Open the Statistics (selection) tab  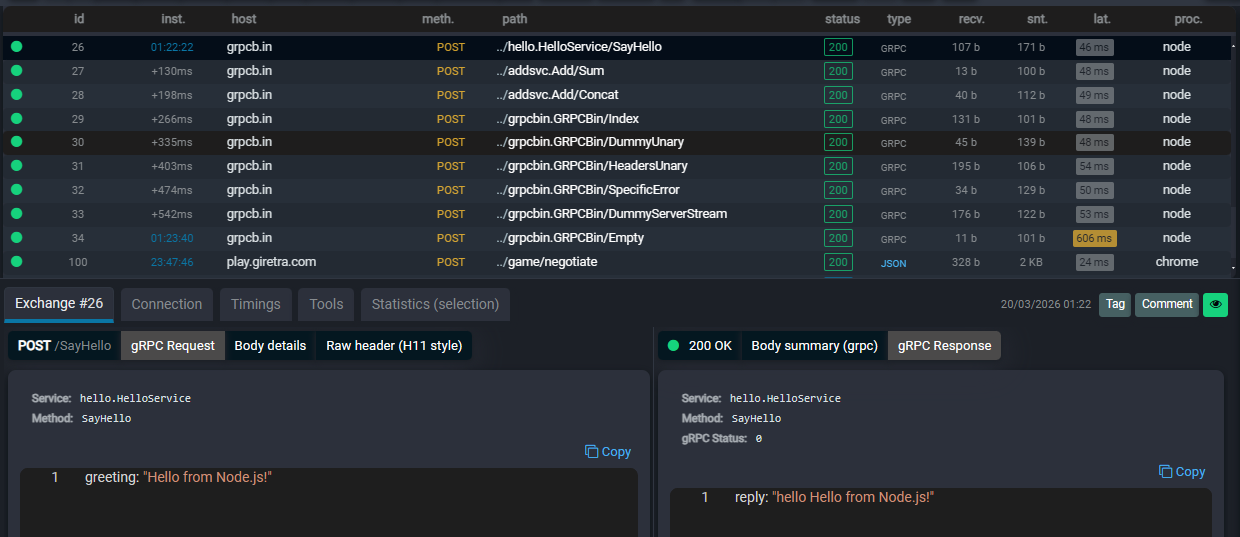pyautogui.click(x=435, y=304)
